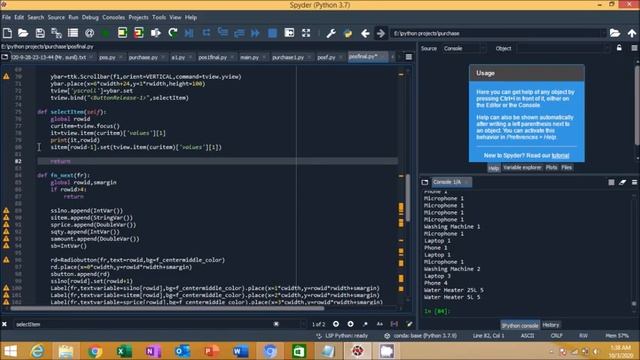Toggle case sensitive search (Aa)
640x360 pixels.
380,324
